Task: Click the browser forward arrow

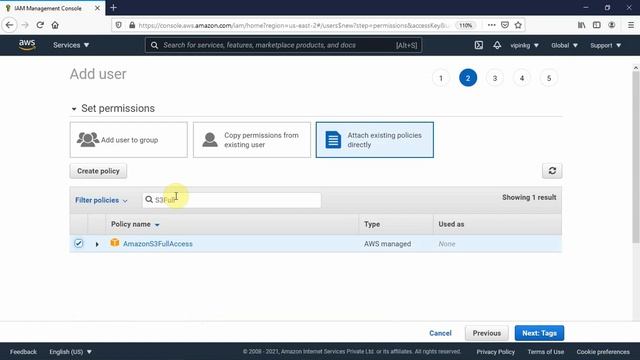Action: 25,25
